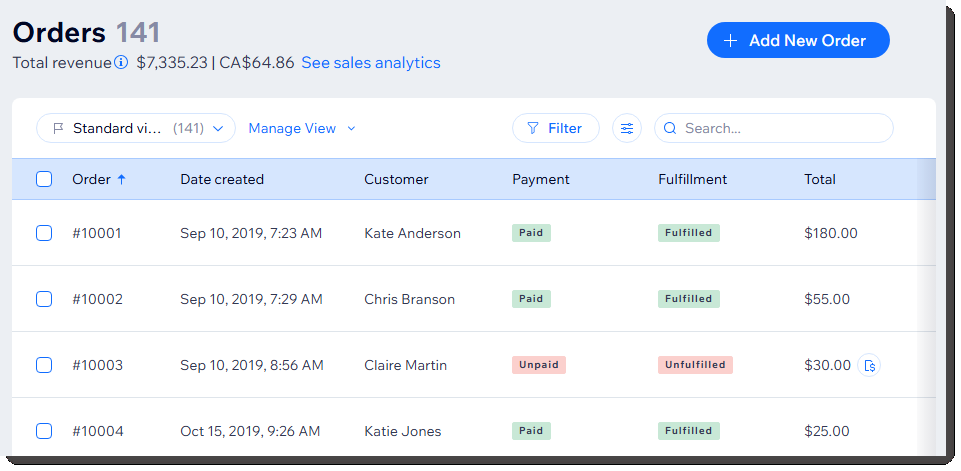Open order #10003
Image resolution: width=961 pixels, height=471 pixels.
pos(97,366)
